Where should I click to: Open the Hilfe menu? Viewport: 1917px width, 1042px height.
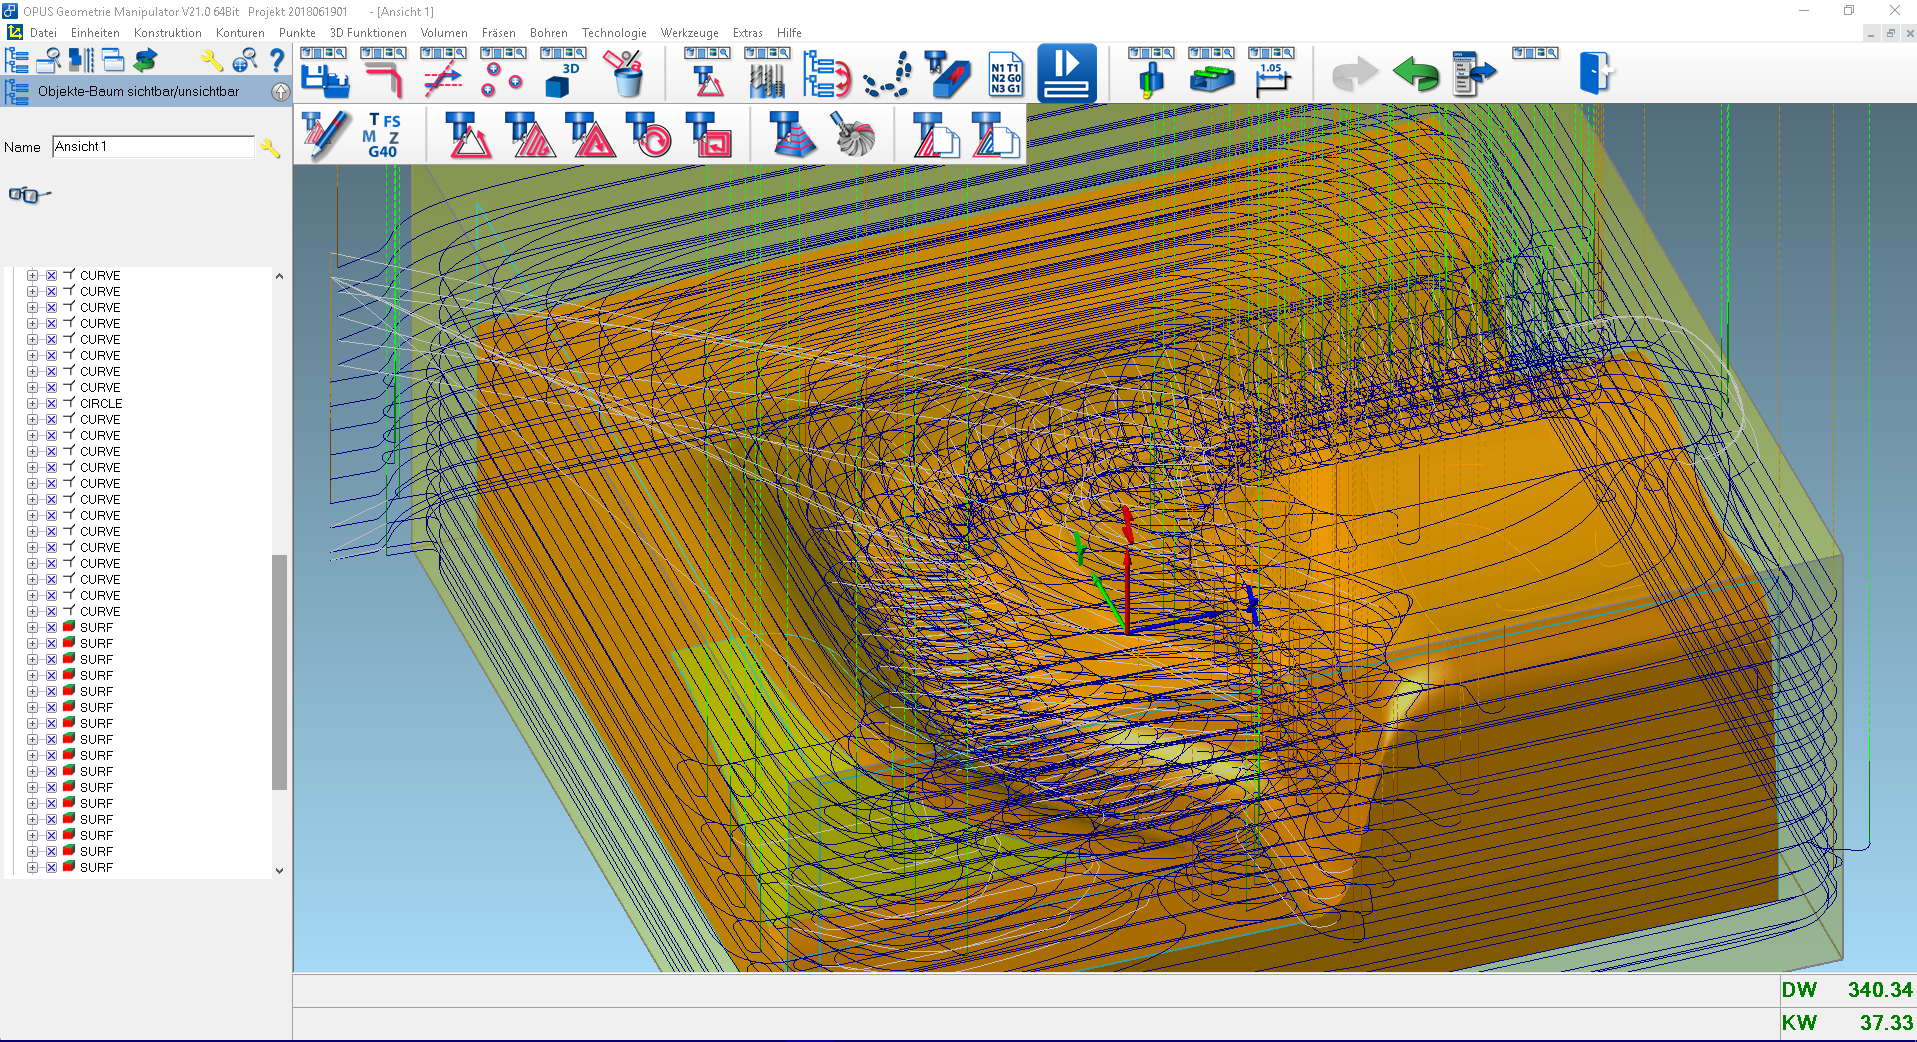789,33
